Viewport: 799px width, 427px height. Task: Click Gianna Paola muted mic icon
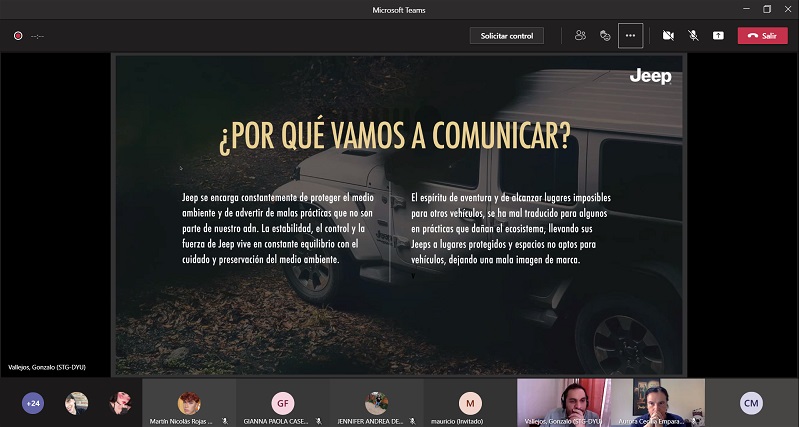coord(318,421)
